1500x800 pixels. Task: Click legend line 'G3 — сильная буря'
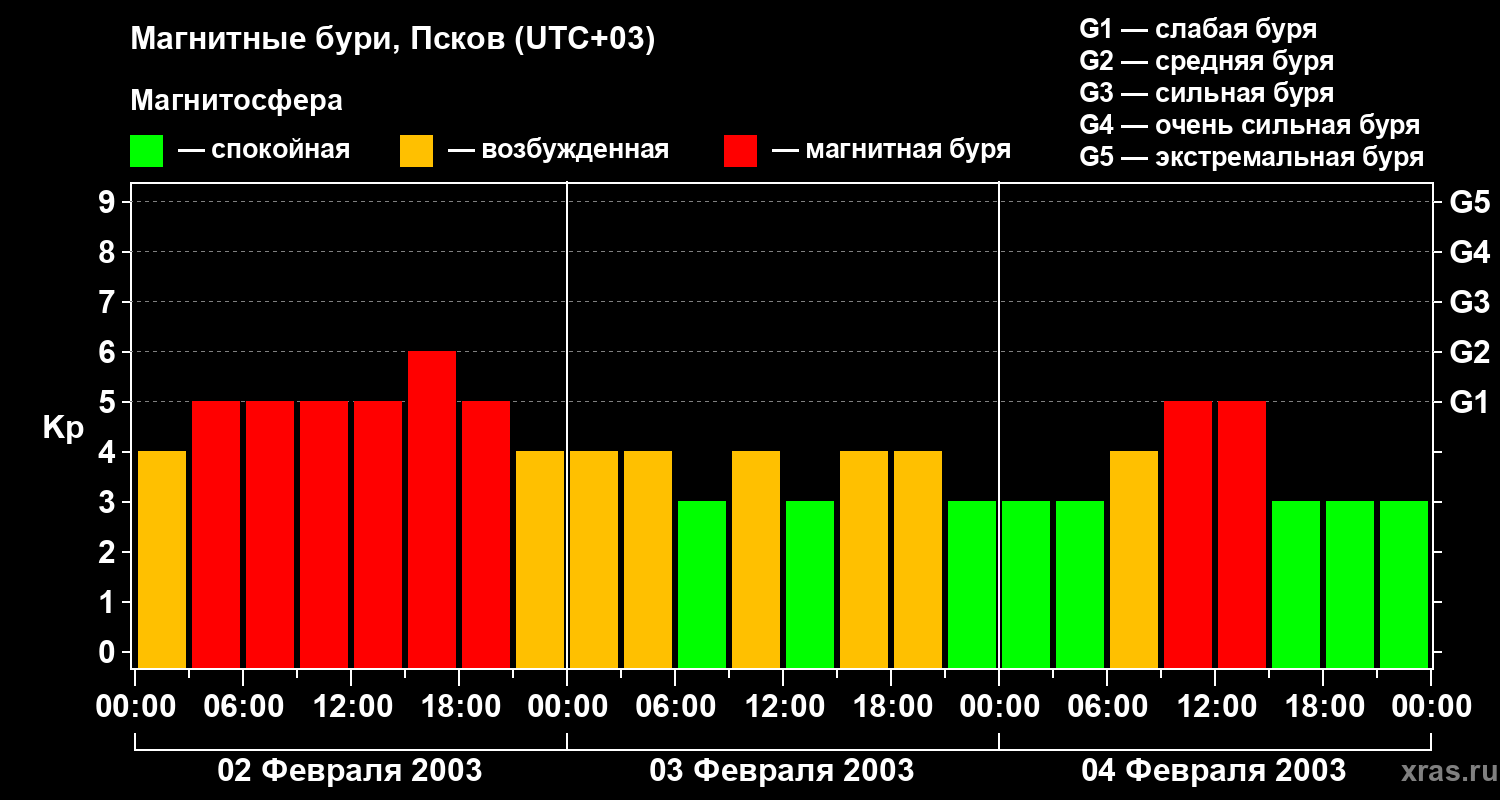(x=1206, y=93)
